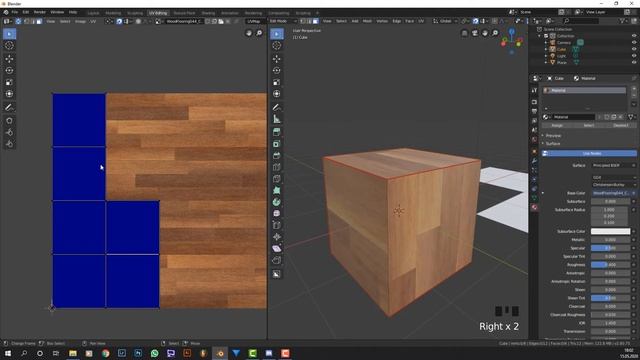Select the Poly Build tool
Image resolution: width=640 pixels, height=360 pixels.
(x=277, y=191)
